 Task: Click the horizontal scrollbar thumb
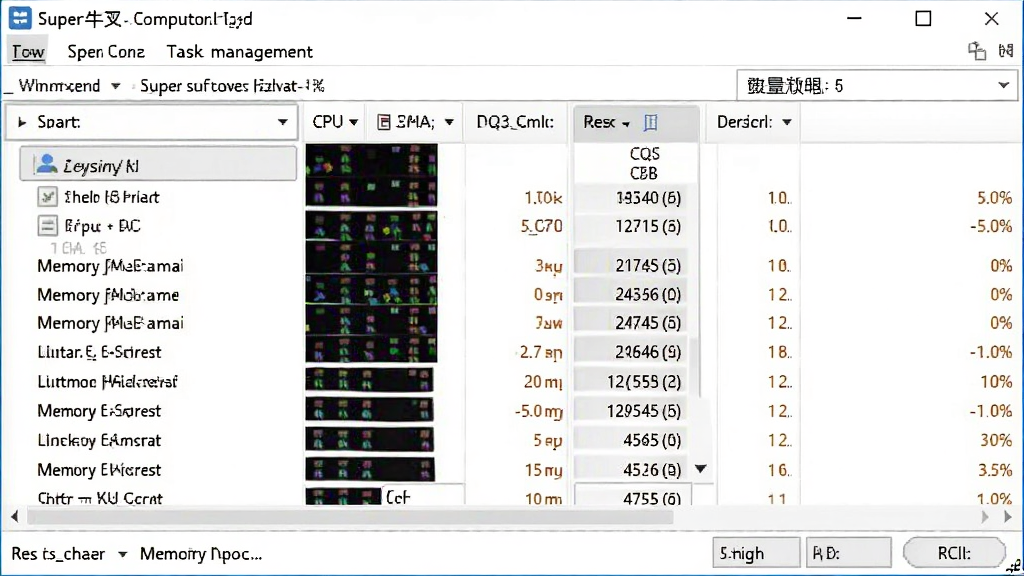(350, 517)
